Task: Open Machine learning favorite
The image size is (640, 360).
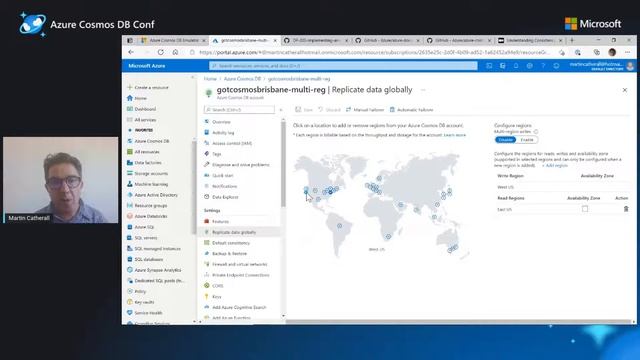Action: click(147, 184)
